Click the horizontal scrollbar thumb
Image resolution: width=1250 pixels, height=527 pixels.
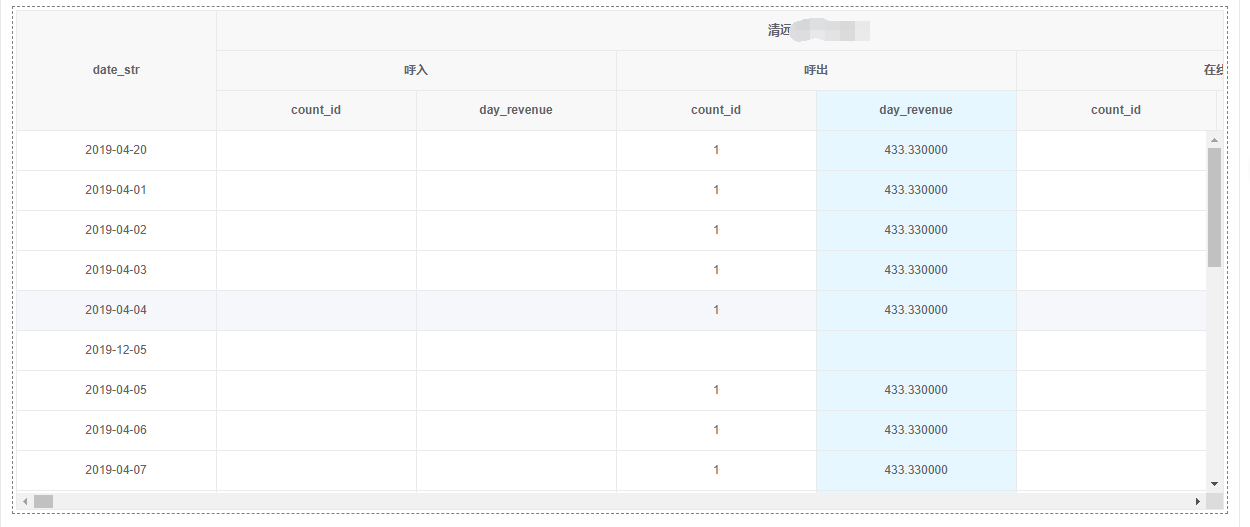43,500
